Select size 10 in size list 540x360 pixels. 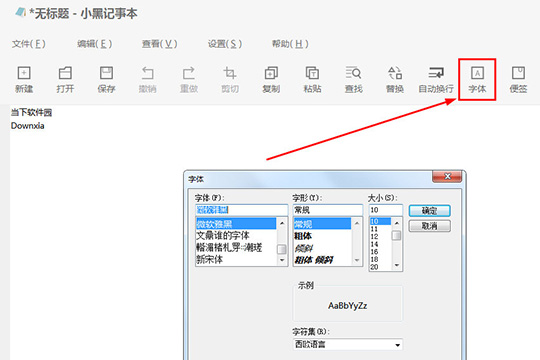(380, 221)
